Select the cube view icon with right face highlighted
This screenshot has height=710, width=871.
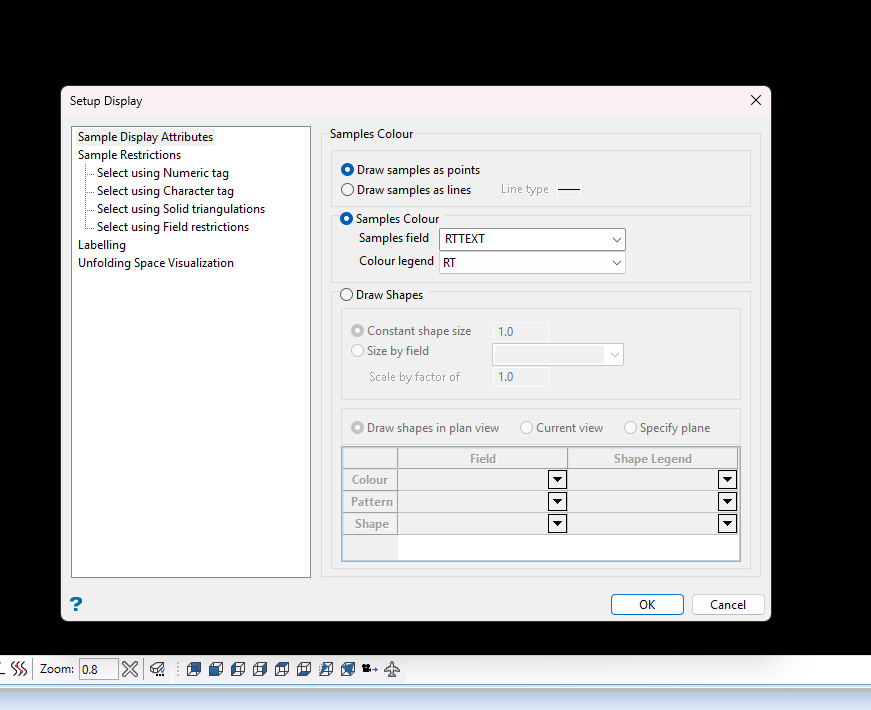click(x=260, y=669)
